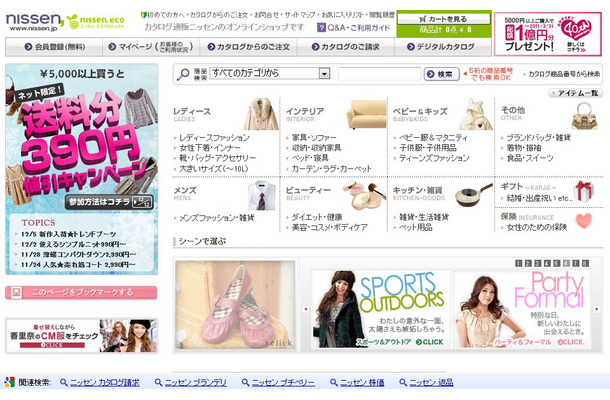Click アイテム一覧 button

(575, 93)
